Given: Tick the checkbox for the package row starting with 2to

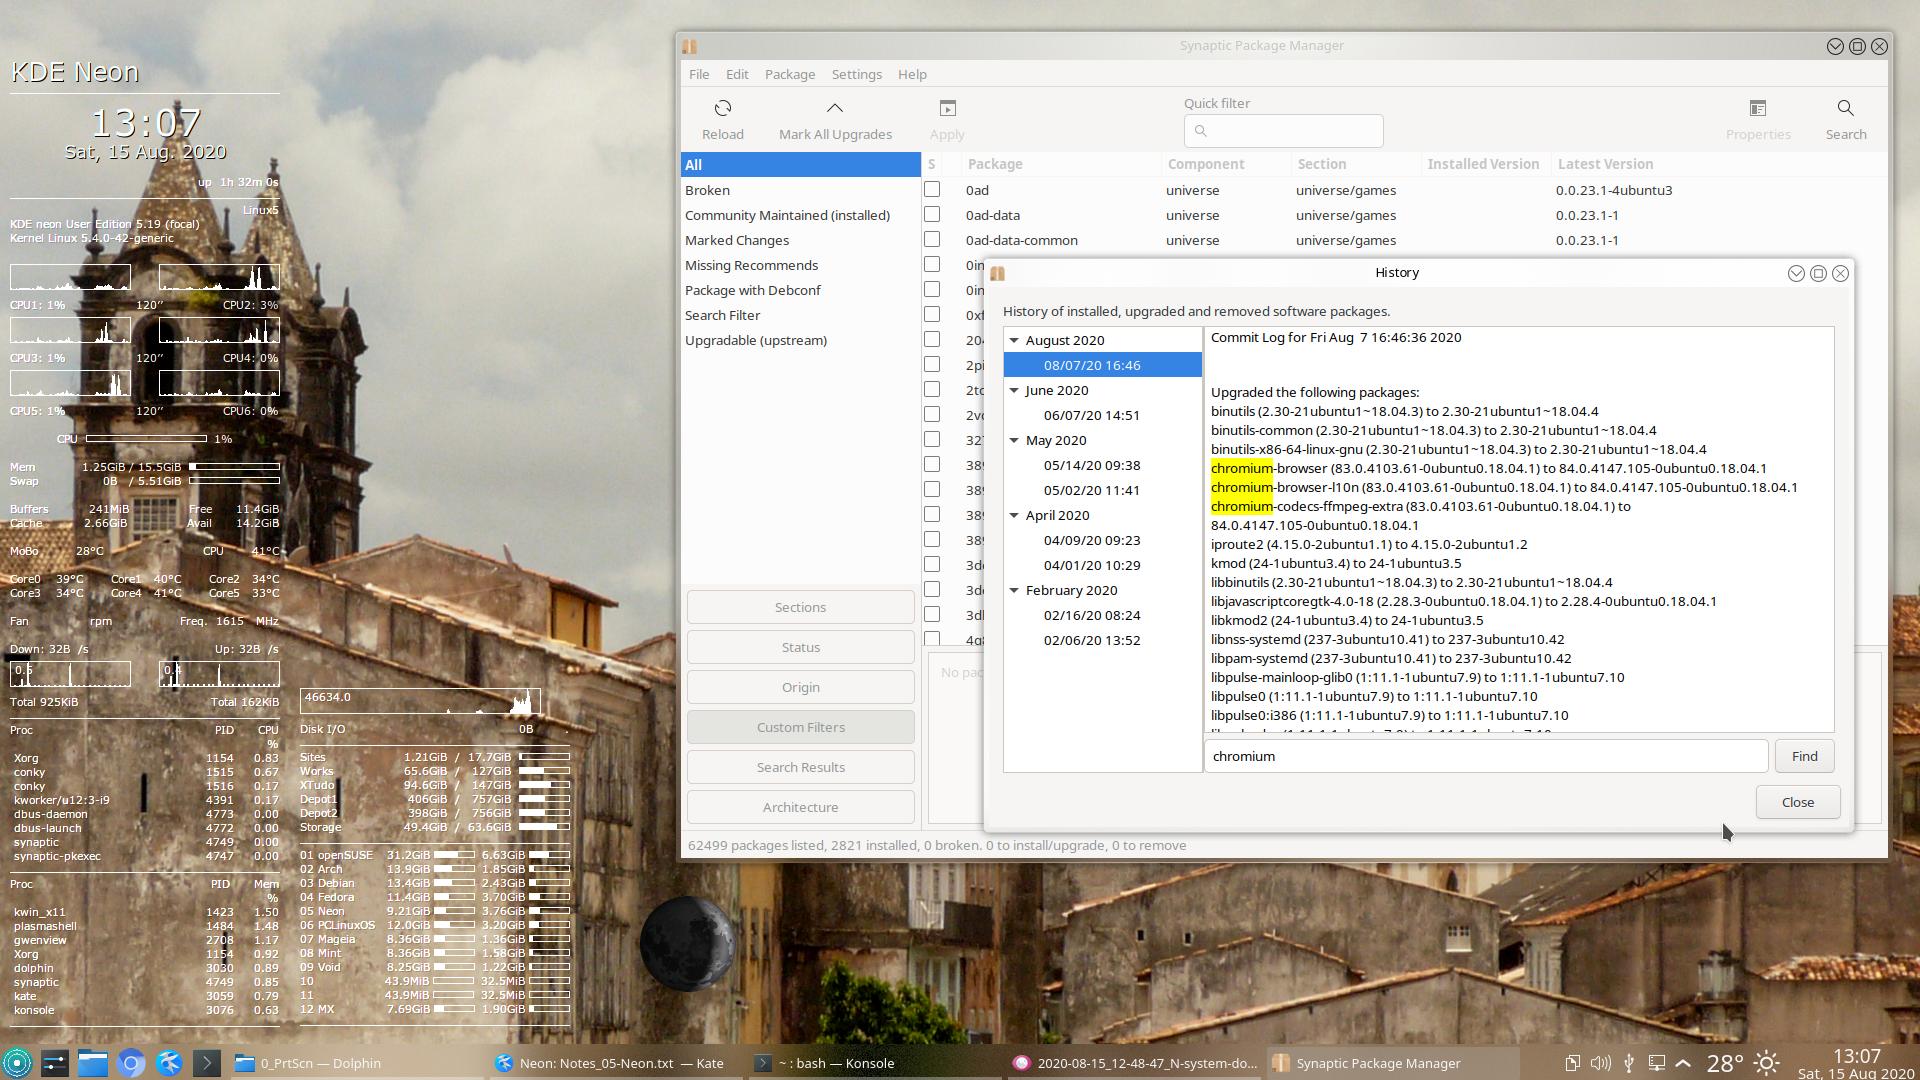Looking at the screenshot, I should tap(932, 389).
